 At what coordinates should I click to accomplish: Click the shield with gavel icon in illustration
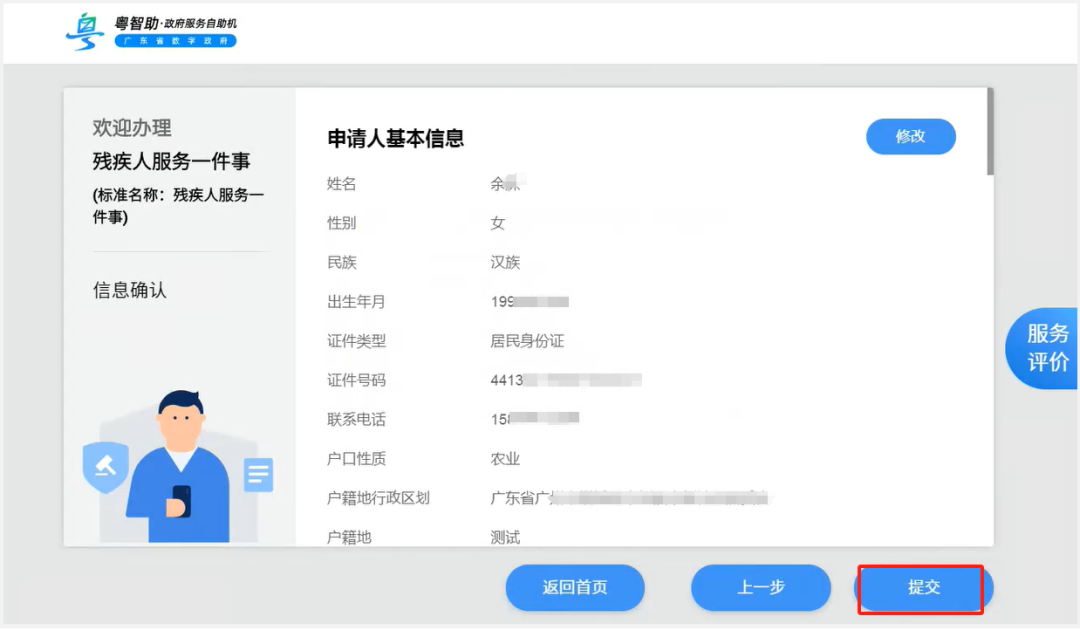coord(105,466)
